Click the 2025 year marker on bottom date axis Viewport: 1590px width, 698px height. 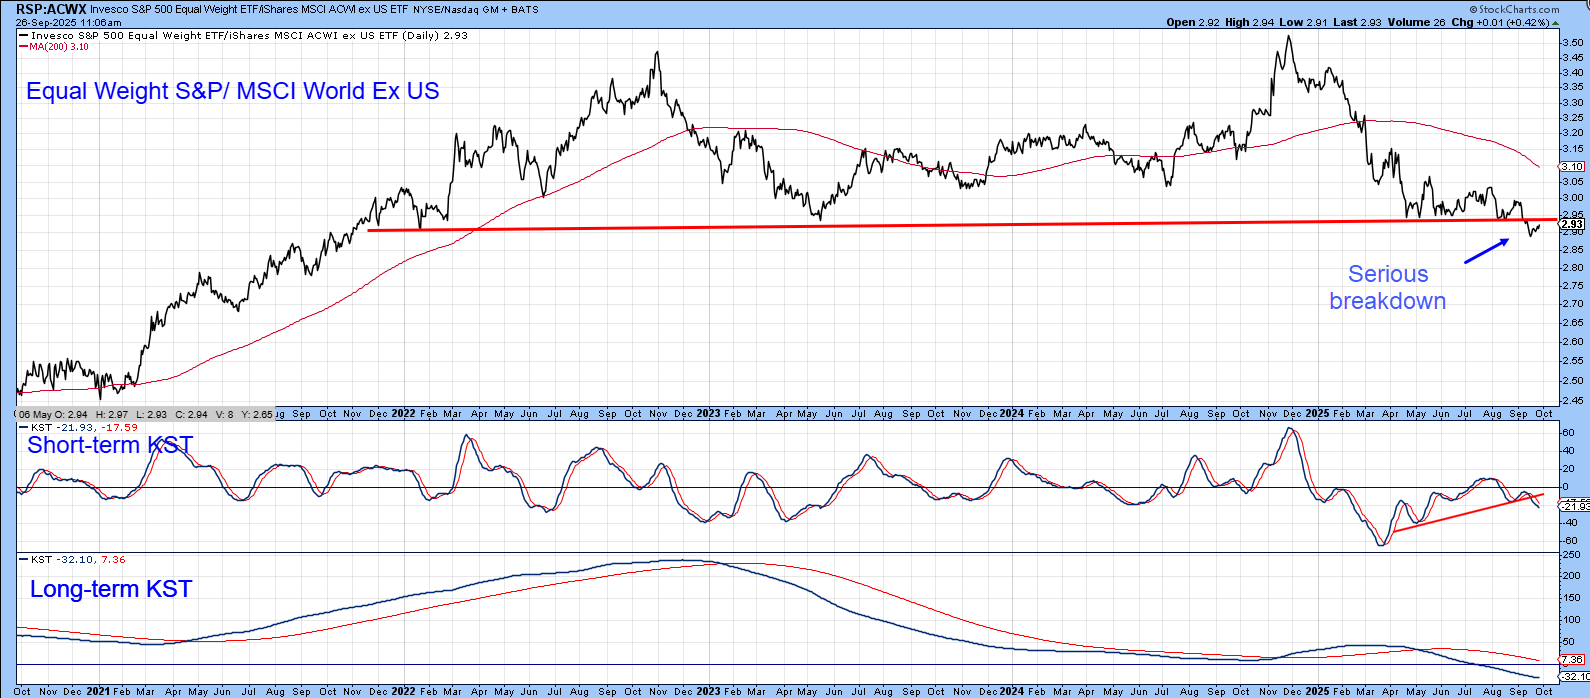tap(1316, 691)
